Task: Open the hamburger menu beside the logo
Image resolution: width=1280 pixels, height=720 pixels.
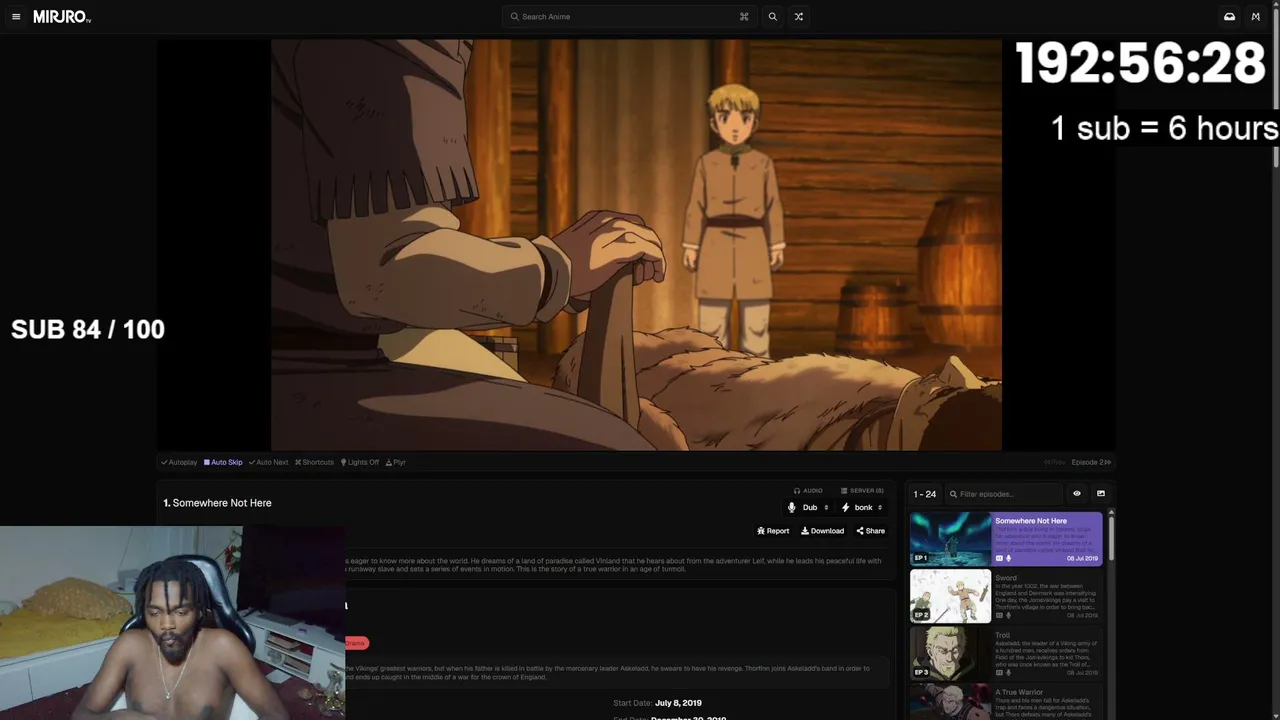Action: pyautogui.click(x=16, y=17)
